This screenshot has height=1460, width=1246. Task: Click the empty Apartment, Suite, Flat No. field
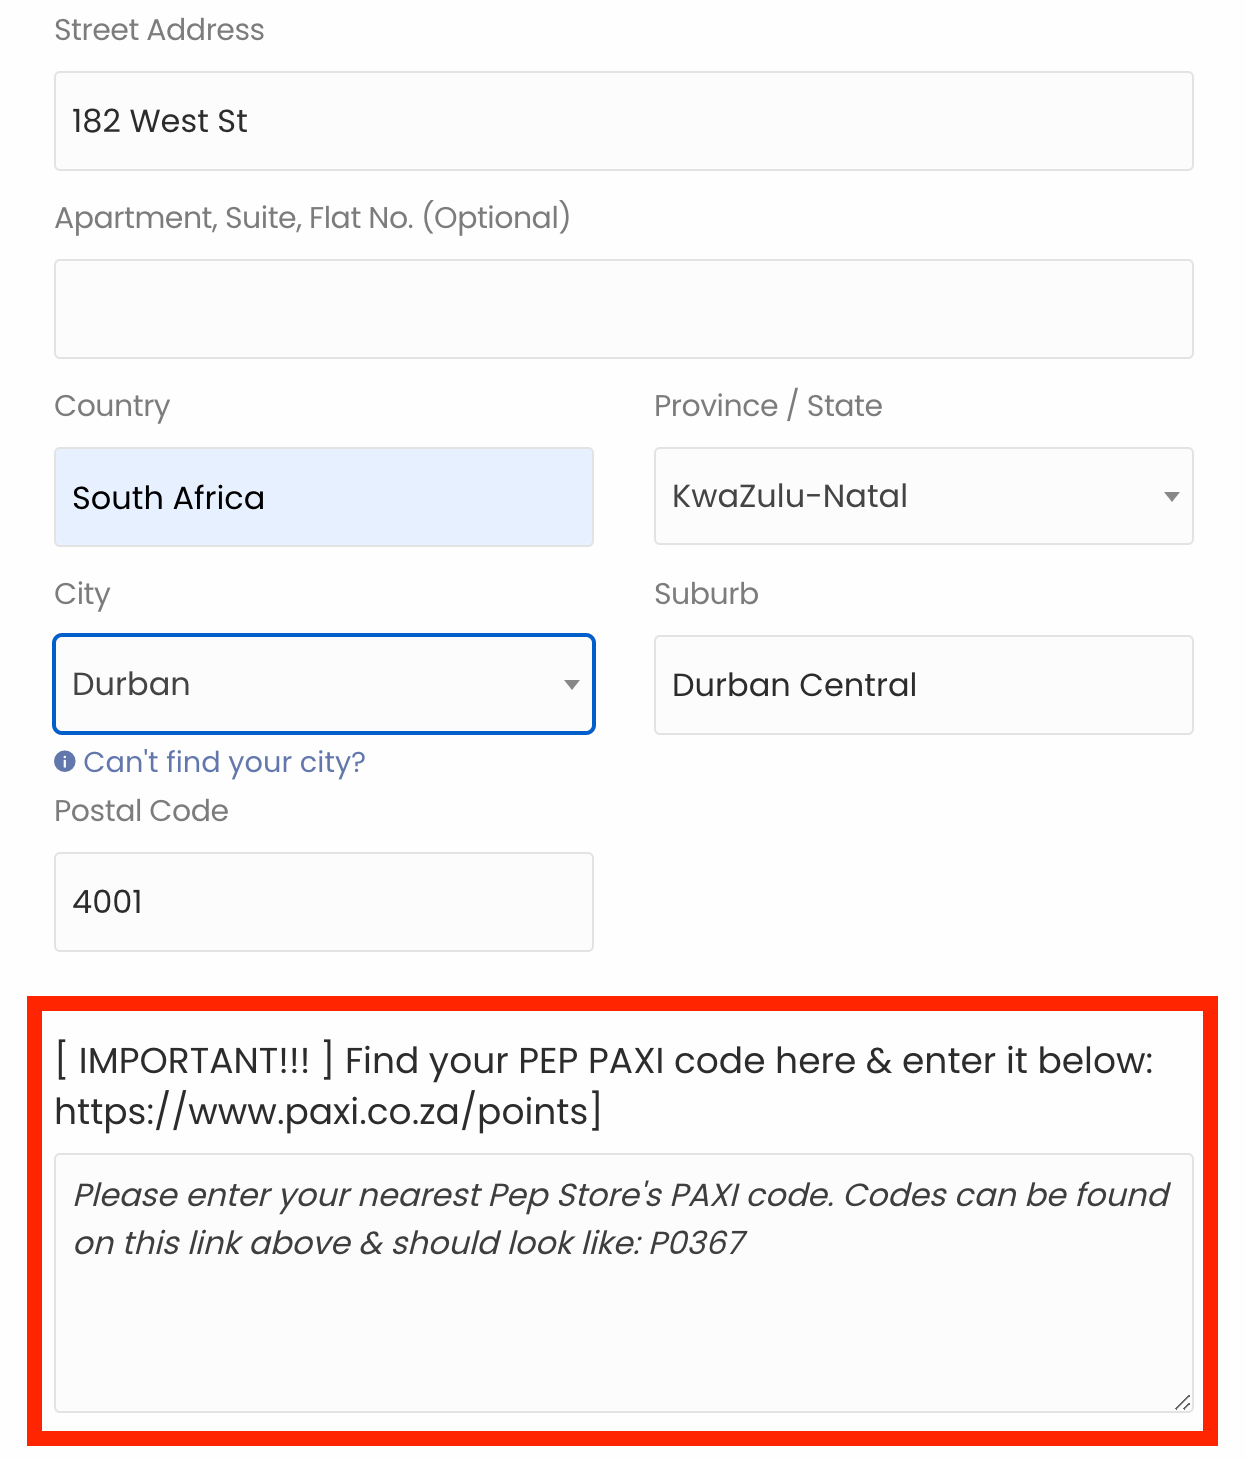pos(623,309)
